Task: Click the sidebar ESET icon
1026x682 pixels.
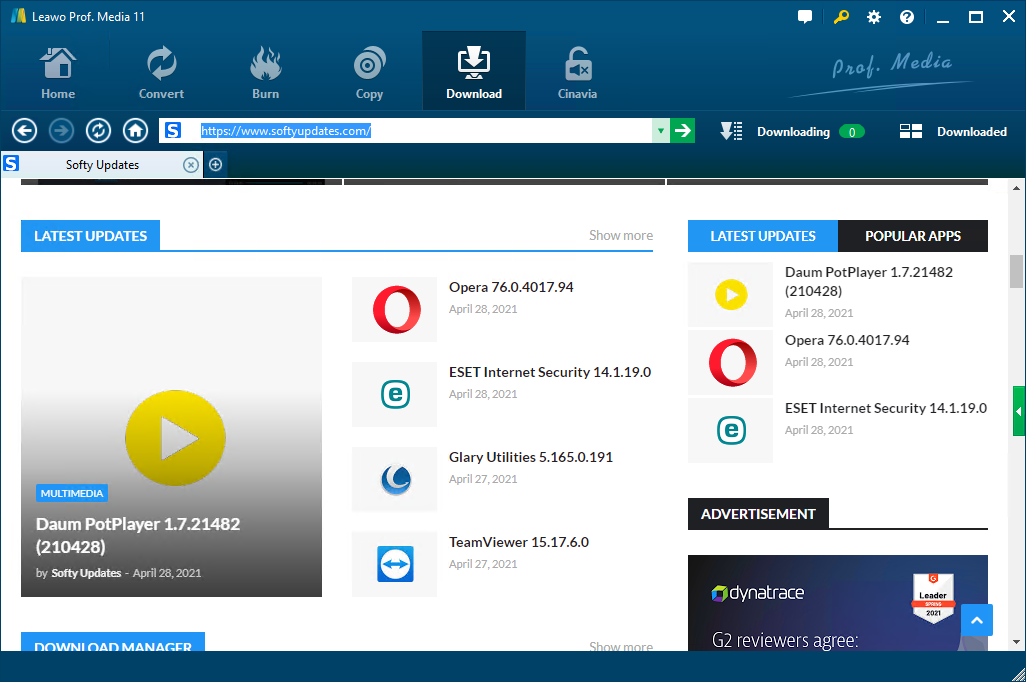Action: (730, 431)
